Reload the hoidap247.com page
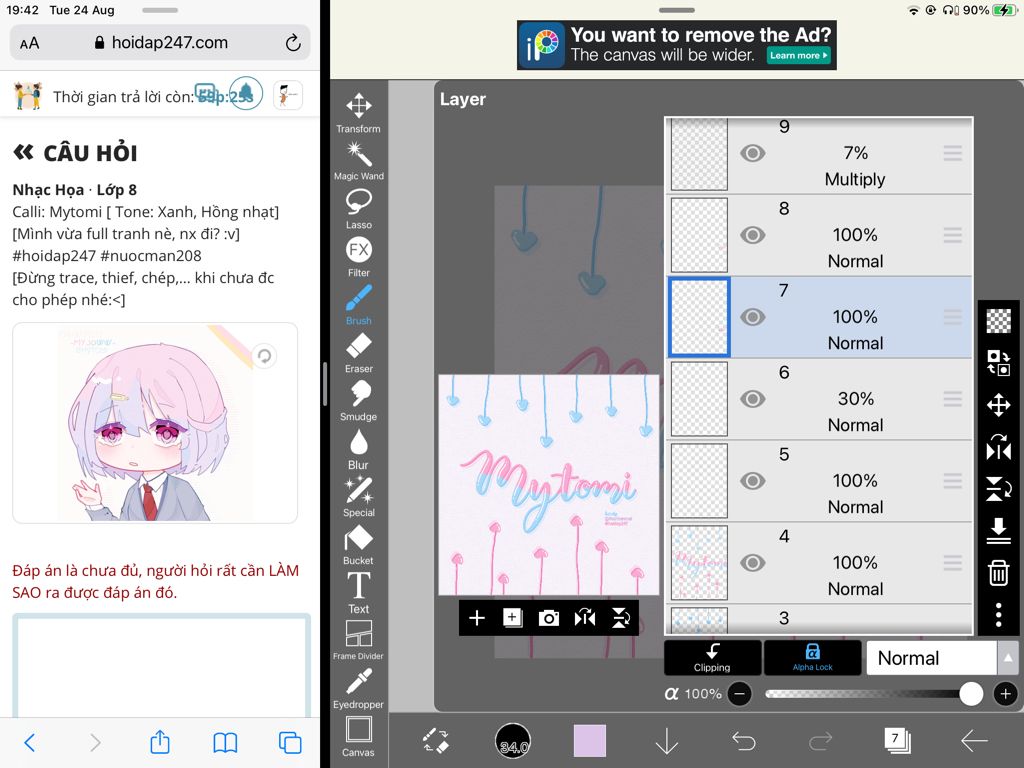1024x768 pixels. [x=293, y=43]
